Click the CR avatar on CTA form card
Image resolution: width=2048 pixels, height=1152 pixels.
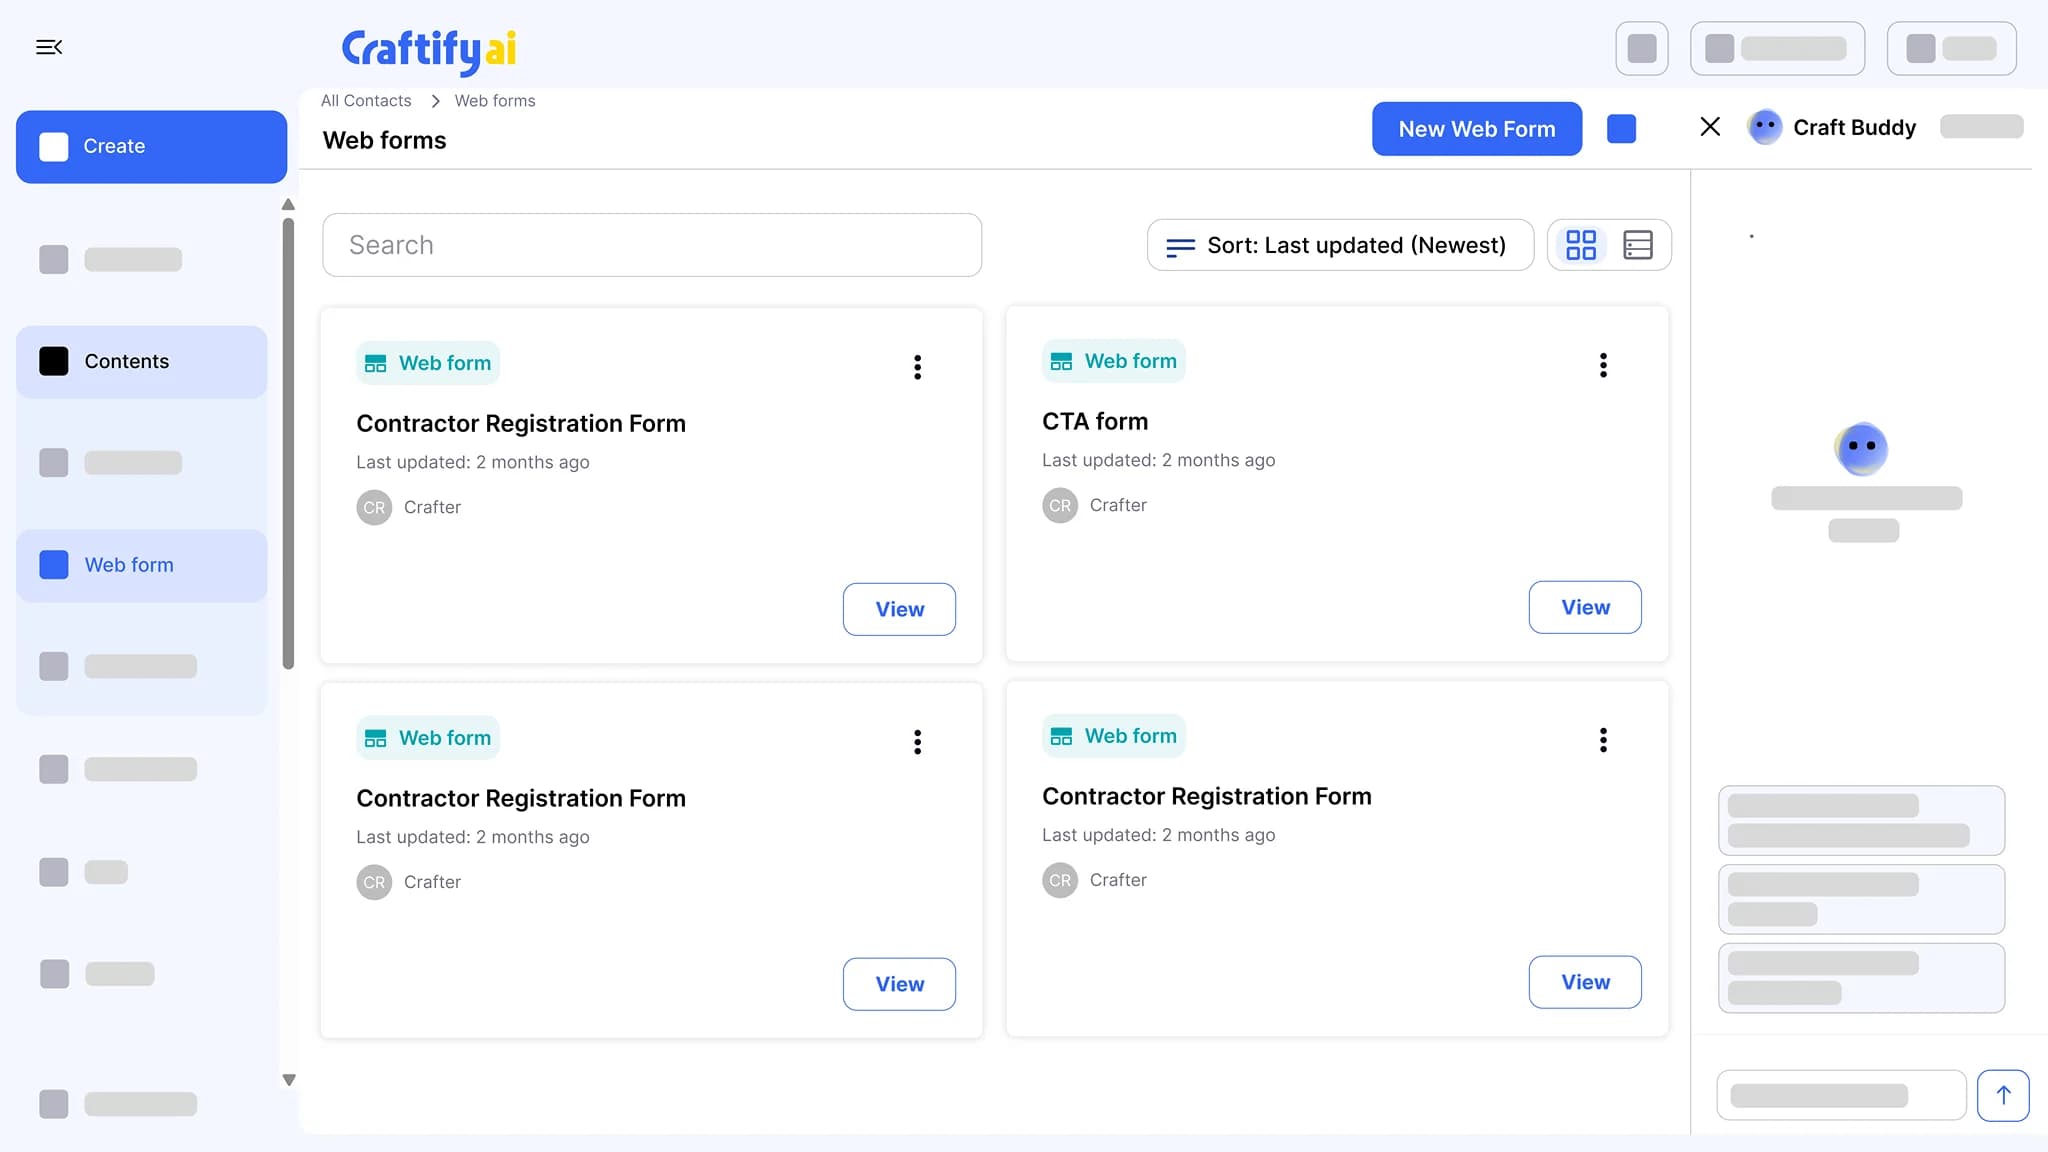1060,505
